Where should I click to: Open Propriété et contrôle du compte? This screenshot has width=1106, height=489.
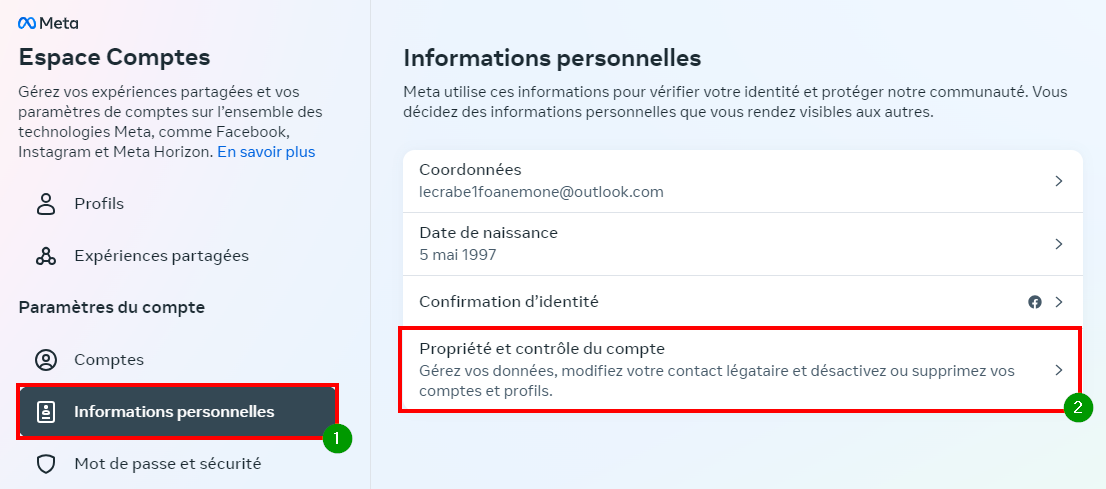542,349
